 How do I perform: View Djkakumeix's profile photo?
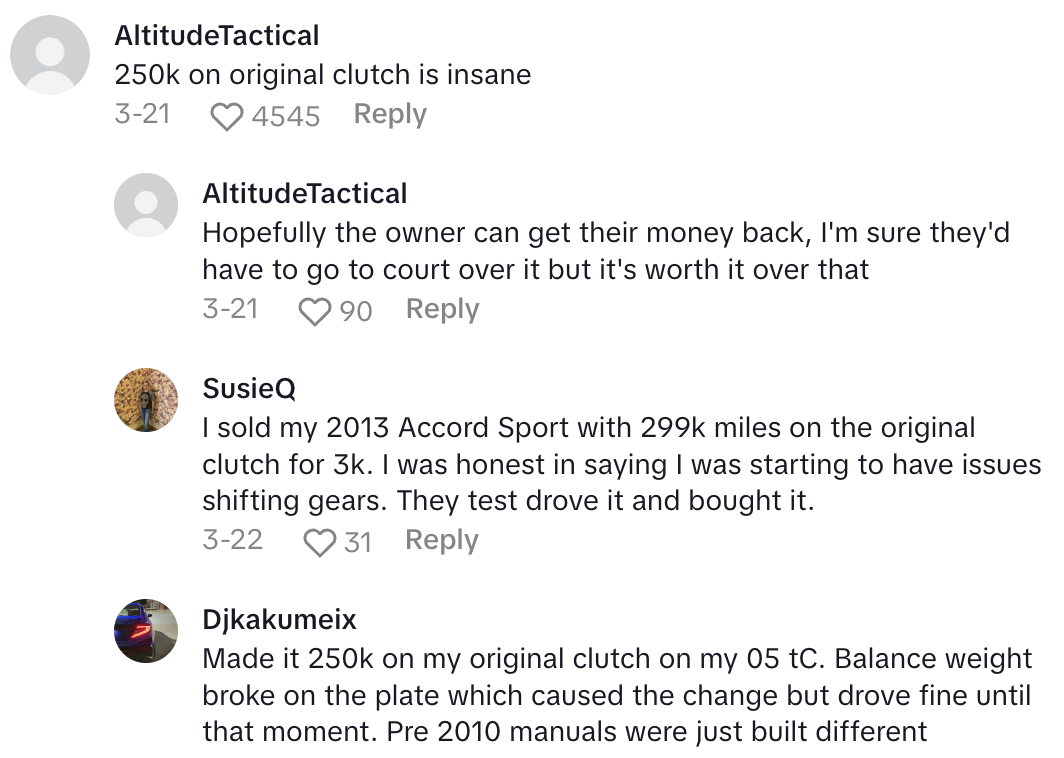click(146, 631)
